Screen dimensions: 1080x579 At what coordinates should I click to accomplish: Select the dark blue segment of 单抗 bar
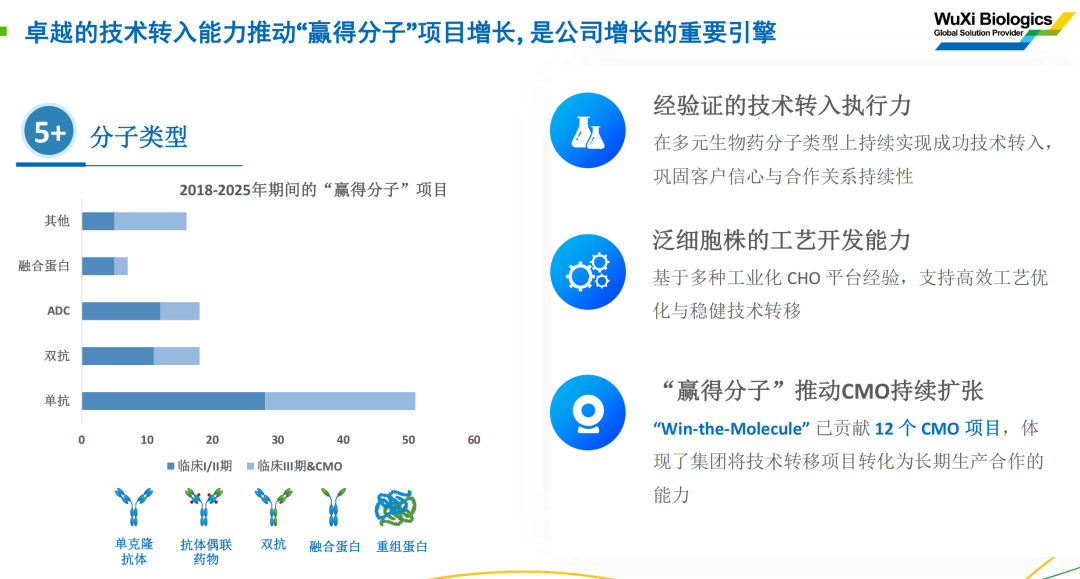coord(173,401)
